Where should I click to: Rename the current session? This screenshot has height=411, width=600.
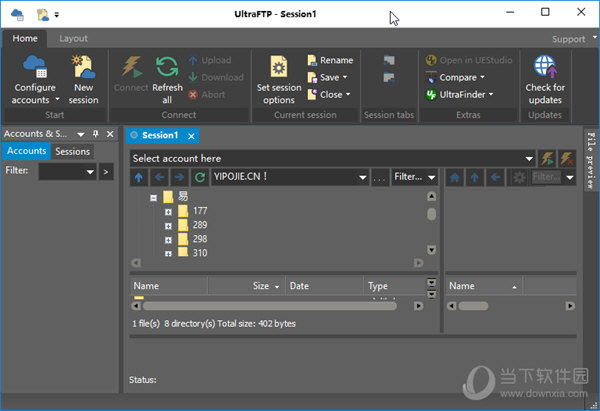coord(330,60)
